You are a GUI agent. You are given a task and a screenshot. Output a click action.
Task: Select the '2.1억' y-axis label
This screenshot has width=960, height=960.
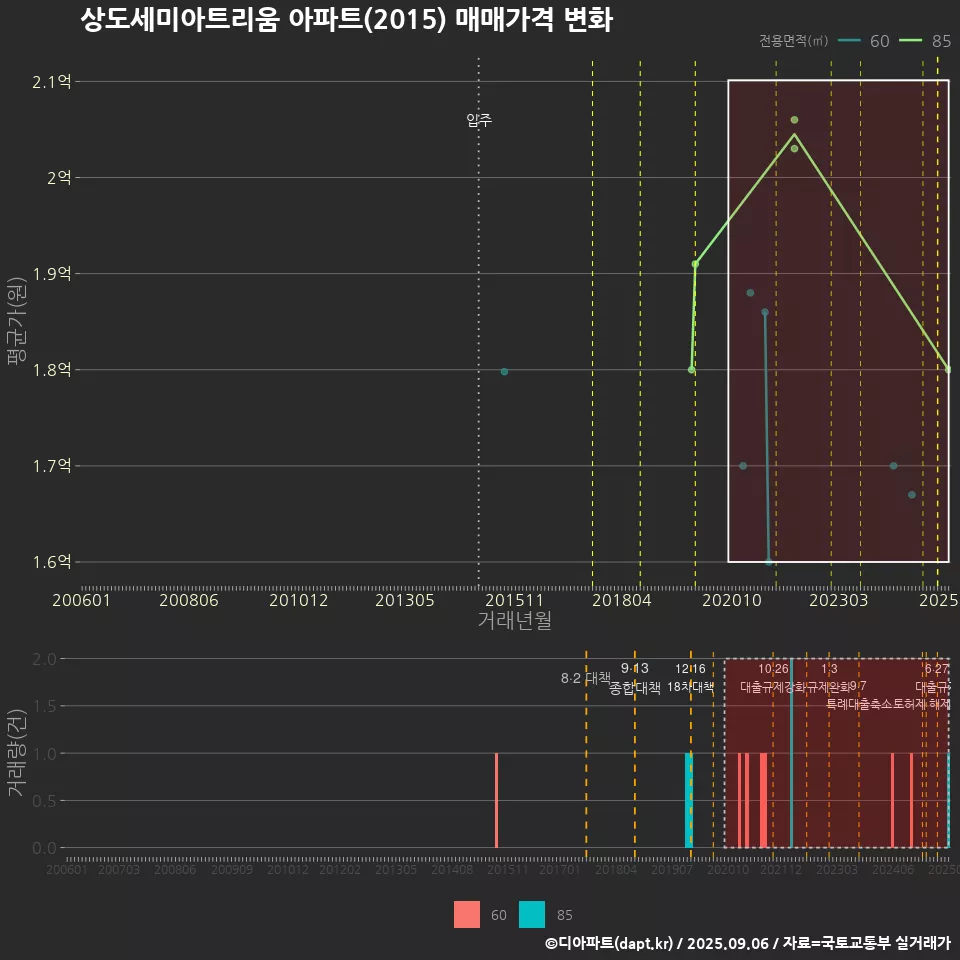point(51,81)
